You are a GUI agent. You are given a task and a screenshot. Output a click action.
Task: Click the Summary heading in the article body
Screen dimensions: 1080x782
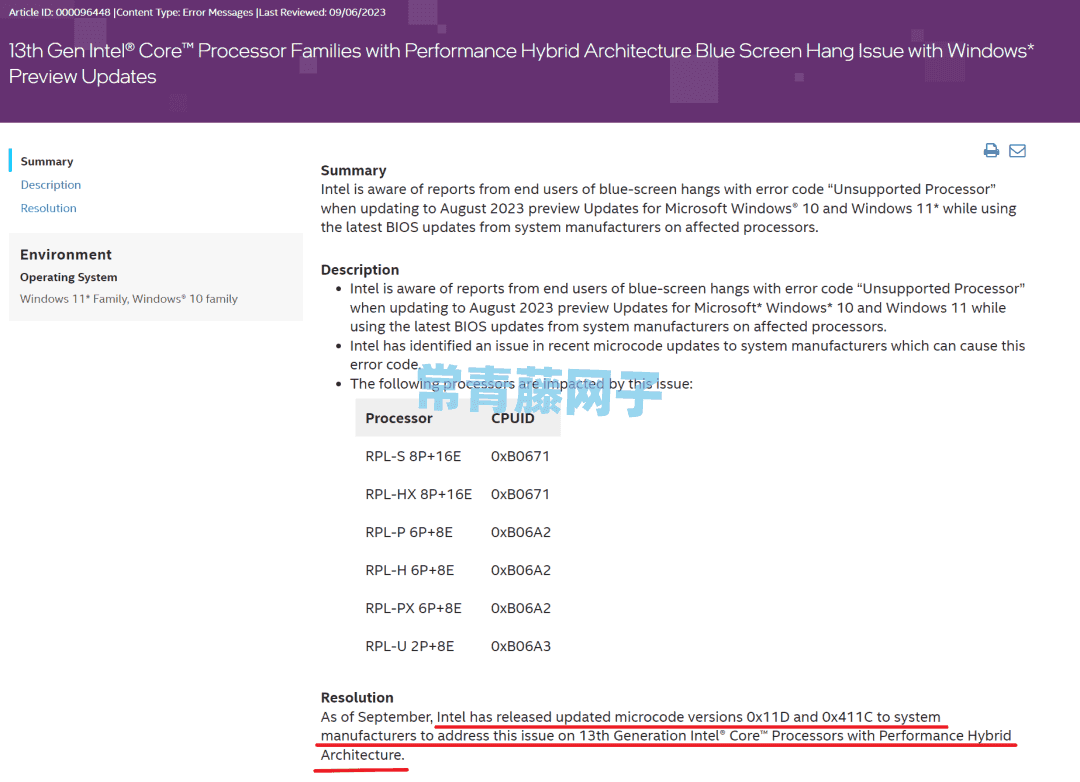point(353,170)
